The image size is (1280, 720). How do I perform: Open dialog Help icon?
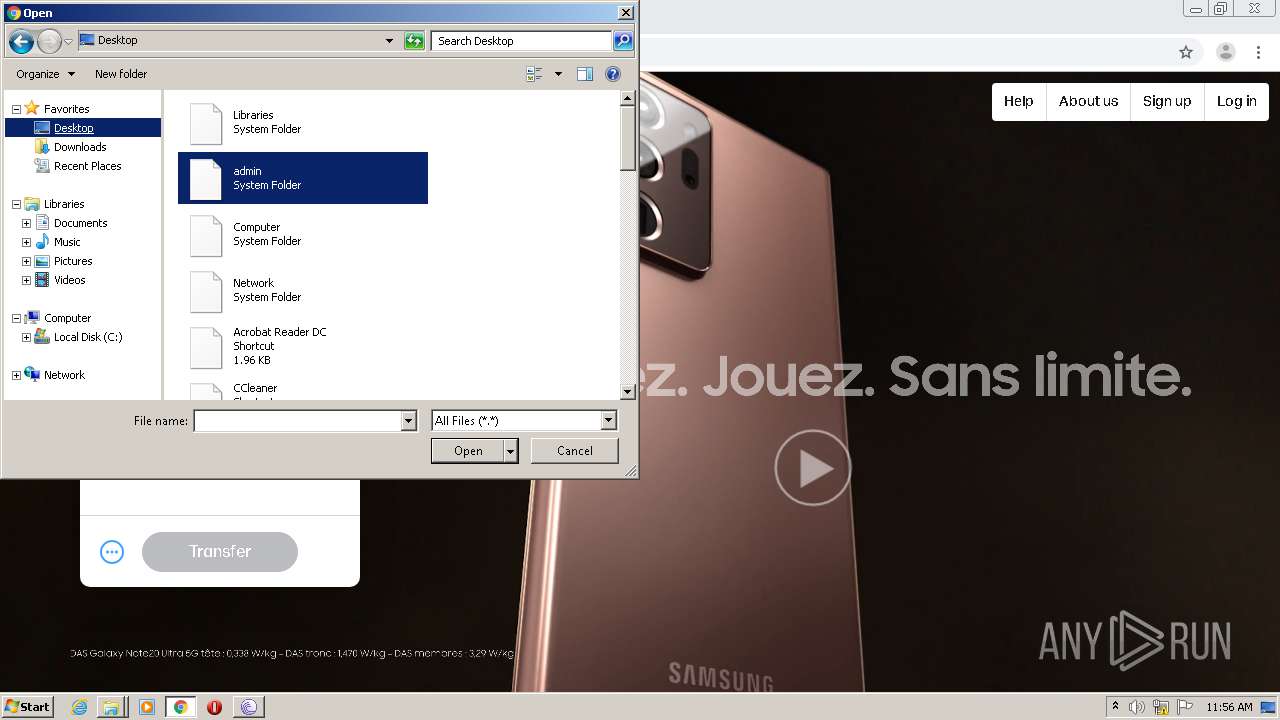point(613,74)
